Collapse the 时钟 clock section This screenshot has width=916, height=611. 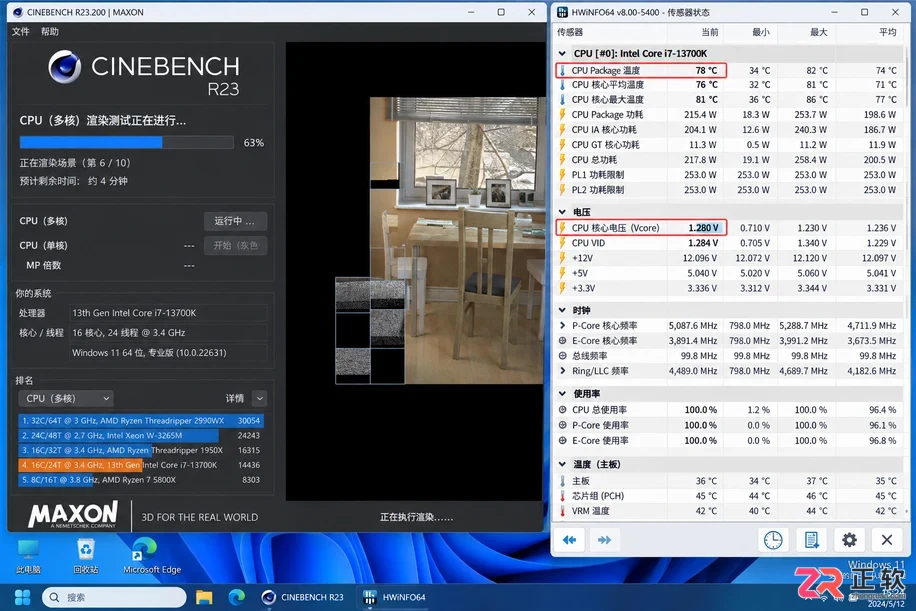[562, 310]
